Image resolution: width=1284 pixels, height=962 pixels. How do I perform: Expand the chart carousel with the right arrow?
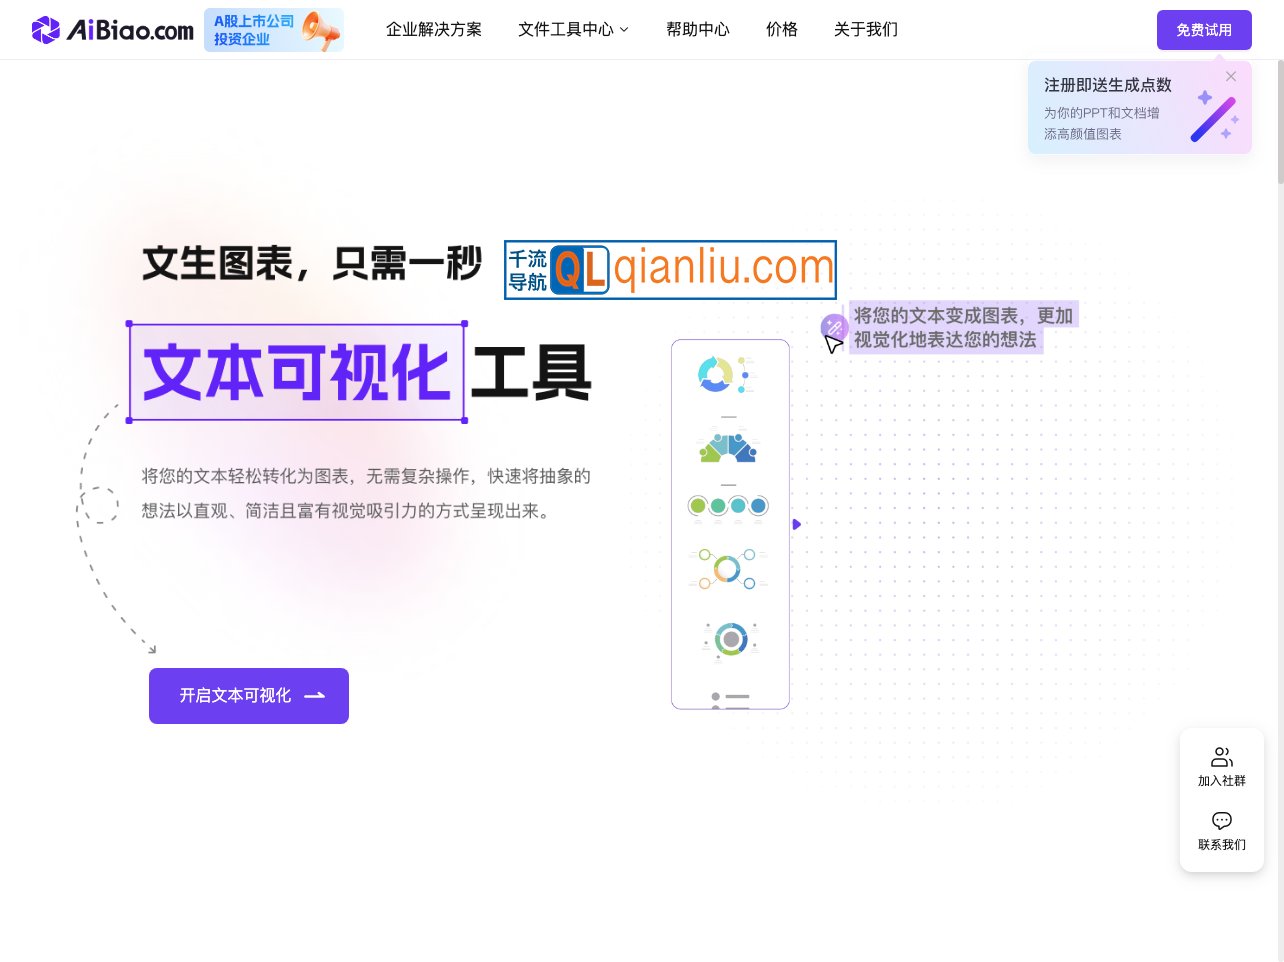coord(797,524)
